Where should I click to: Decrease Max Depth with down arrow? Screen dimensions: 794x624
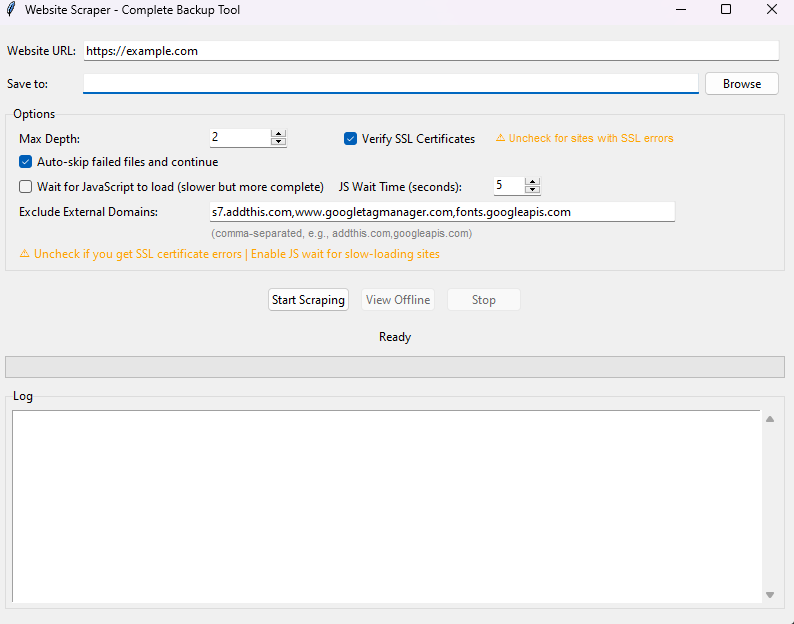click(x=278, y=143)
